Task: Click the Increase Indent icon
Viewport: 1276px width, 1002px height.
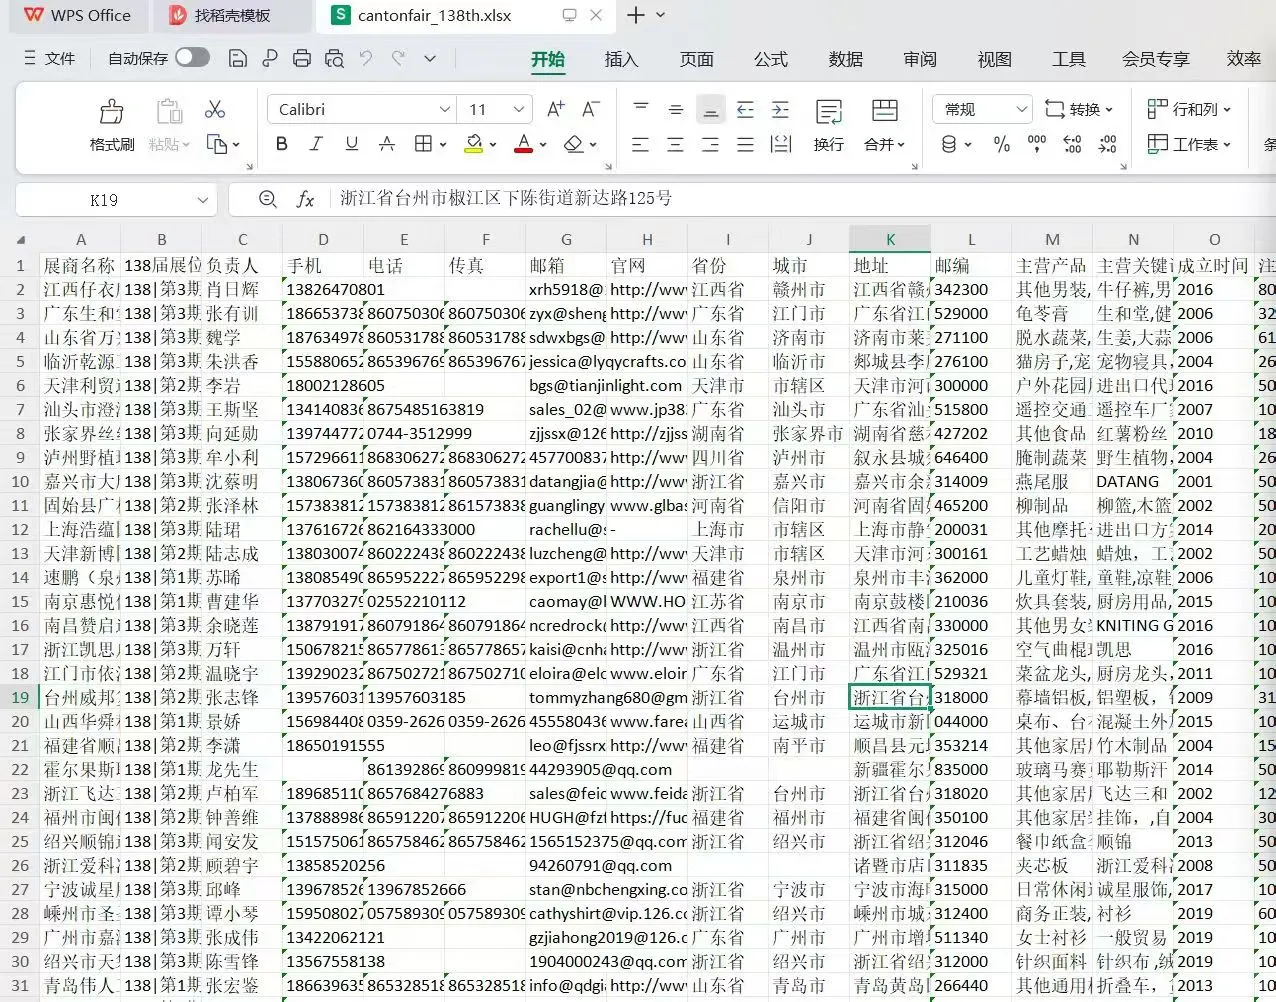Action: [x=781, y=109]
